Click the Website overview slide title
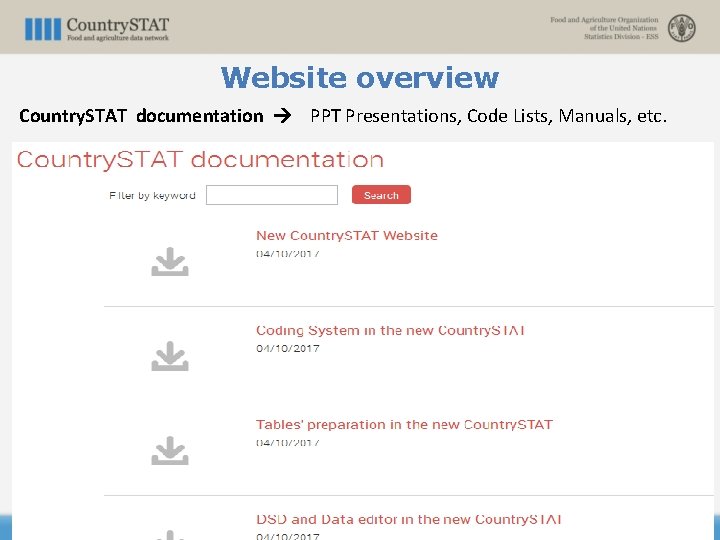720x540 pixels. [x=360, y=78]
